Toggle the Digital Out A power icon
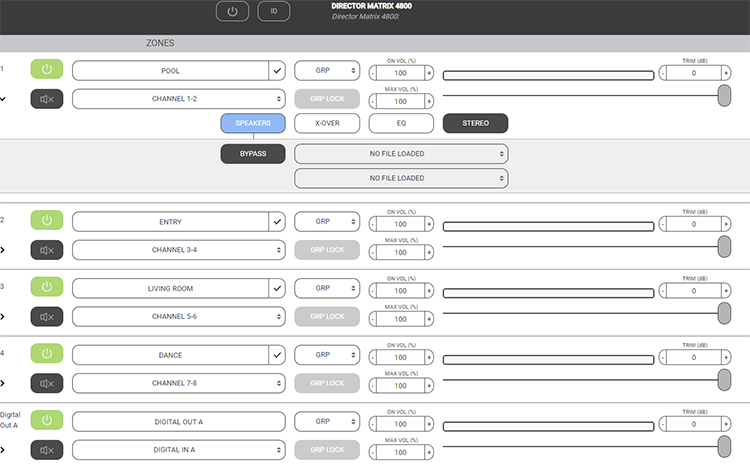Image resolution: width=750 pixels, height=466 pixels. point(47,422)
